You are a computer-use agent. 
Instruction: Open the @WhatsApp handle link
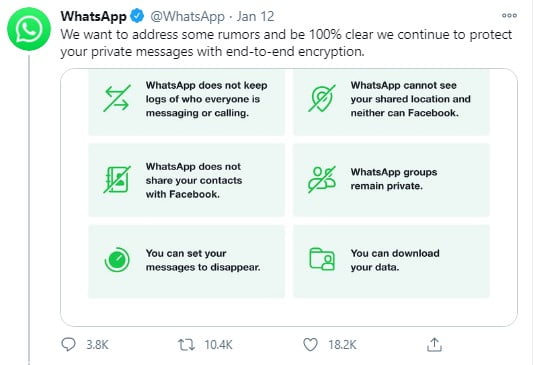click(x=187, y=16)
